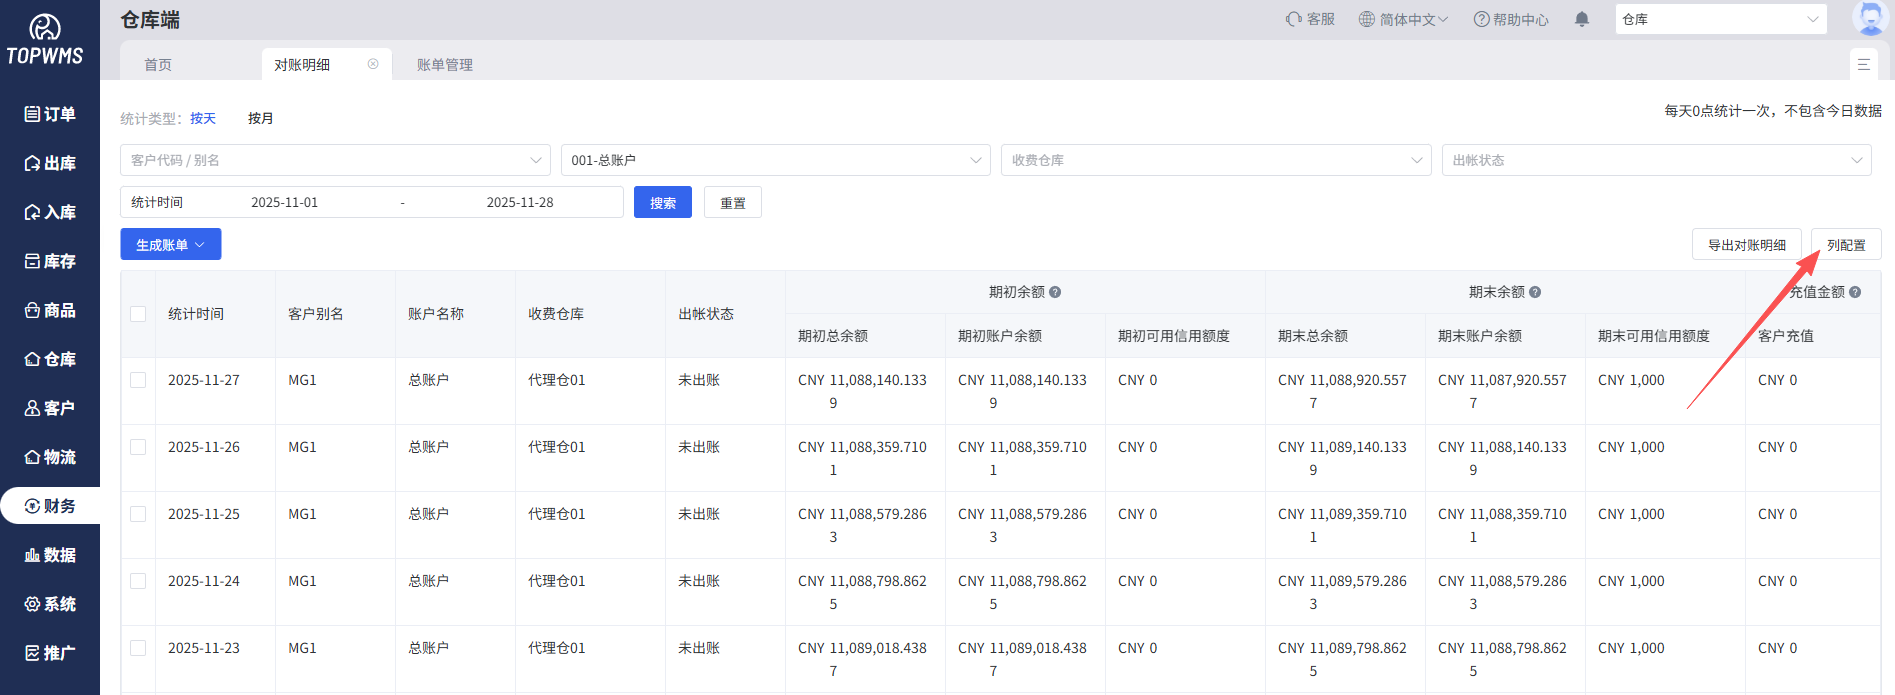
Task: Expand the 客户代码 / 别名 dropdown
Action: [x=335, y=160]
